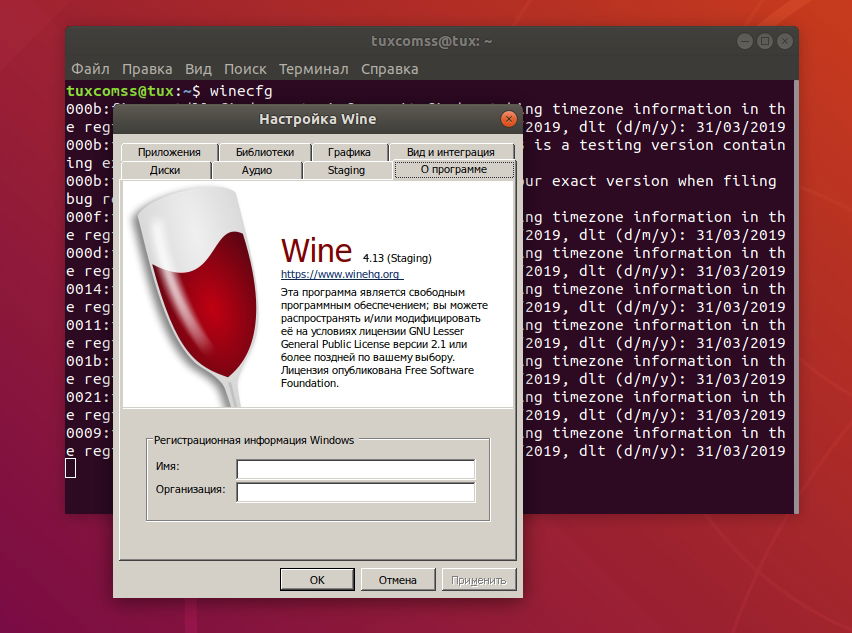The image size is (852, 633).
Task: Click the Применить button
Action: 478,580
